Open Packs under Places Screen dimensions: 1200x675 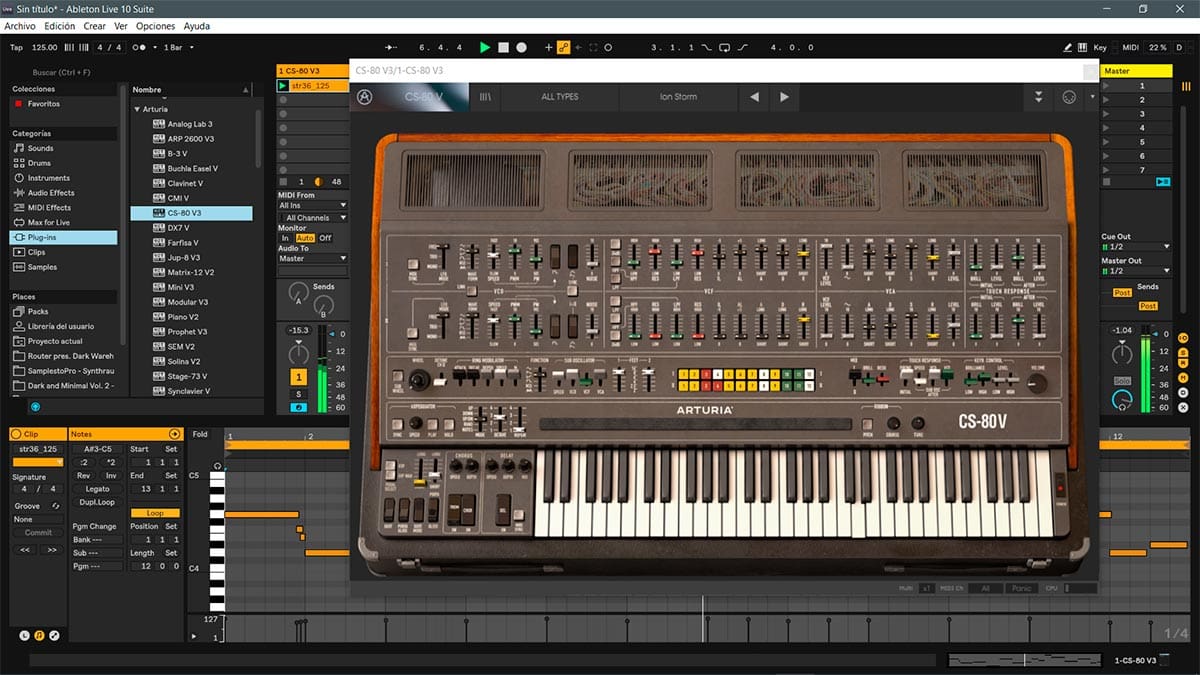click(38, 312)
